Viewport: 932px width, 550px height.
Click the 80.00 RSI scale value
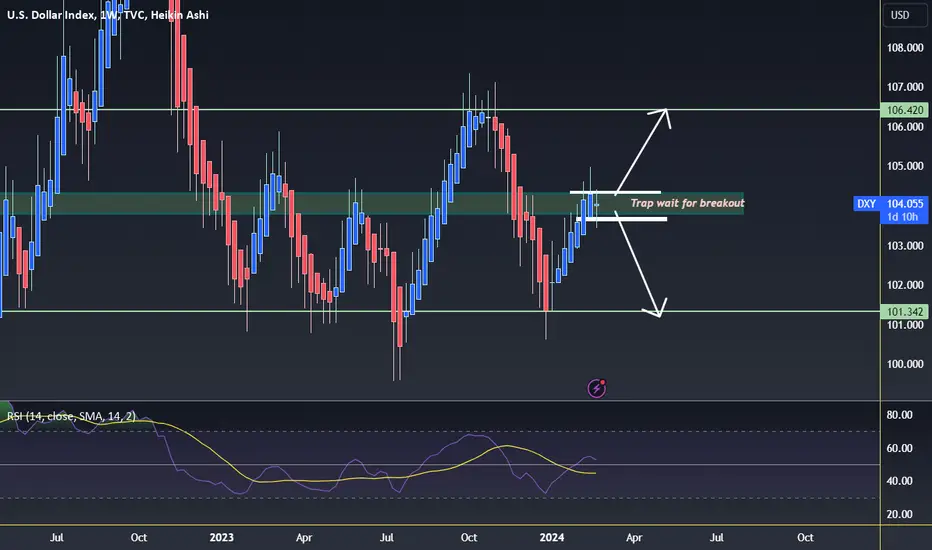point(899,415)
